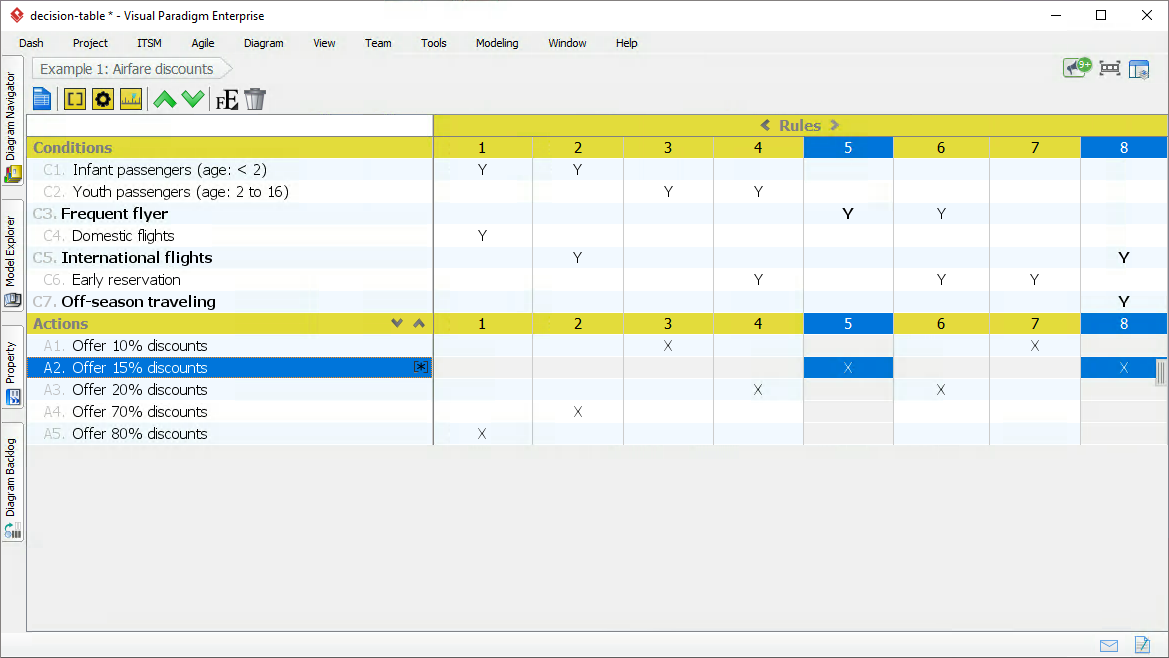Delete the selected row using trash icon
This screenshot has width=1169, height=658.
(255, 99)
